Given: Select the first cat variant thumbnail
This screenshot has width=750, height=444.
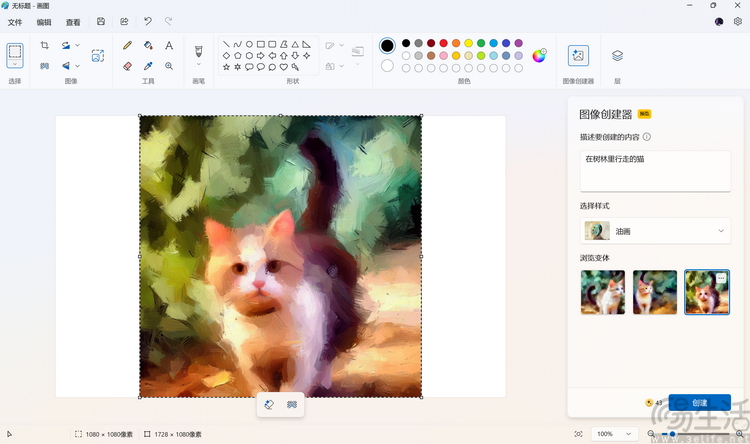Looking at the screenshot, I should point(603,292).
